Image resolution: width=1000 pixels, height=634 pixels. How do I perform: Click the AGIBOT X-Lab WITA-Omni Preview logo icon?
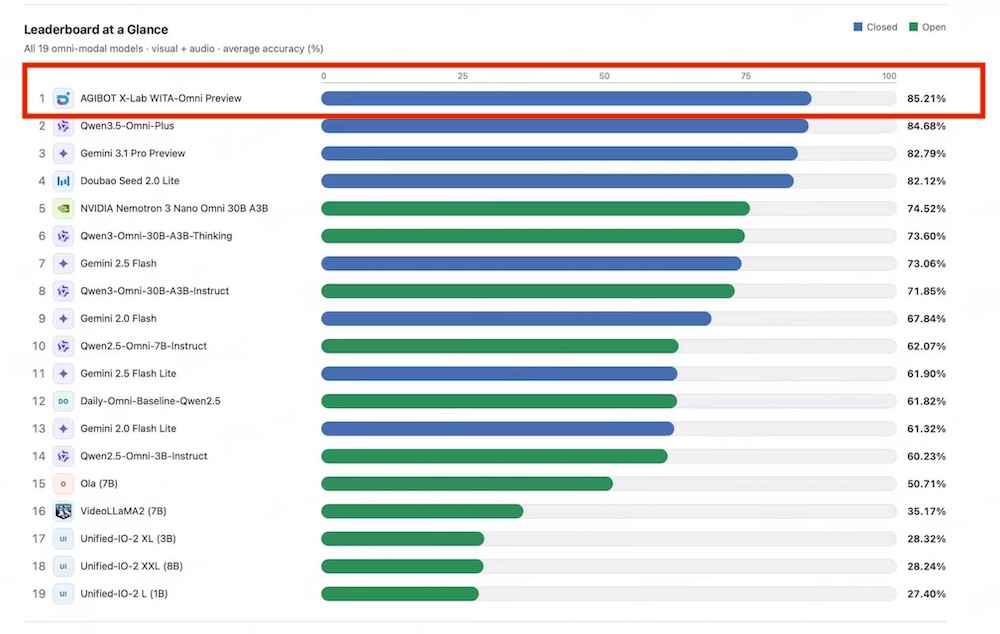coord(63,98)
